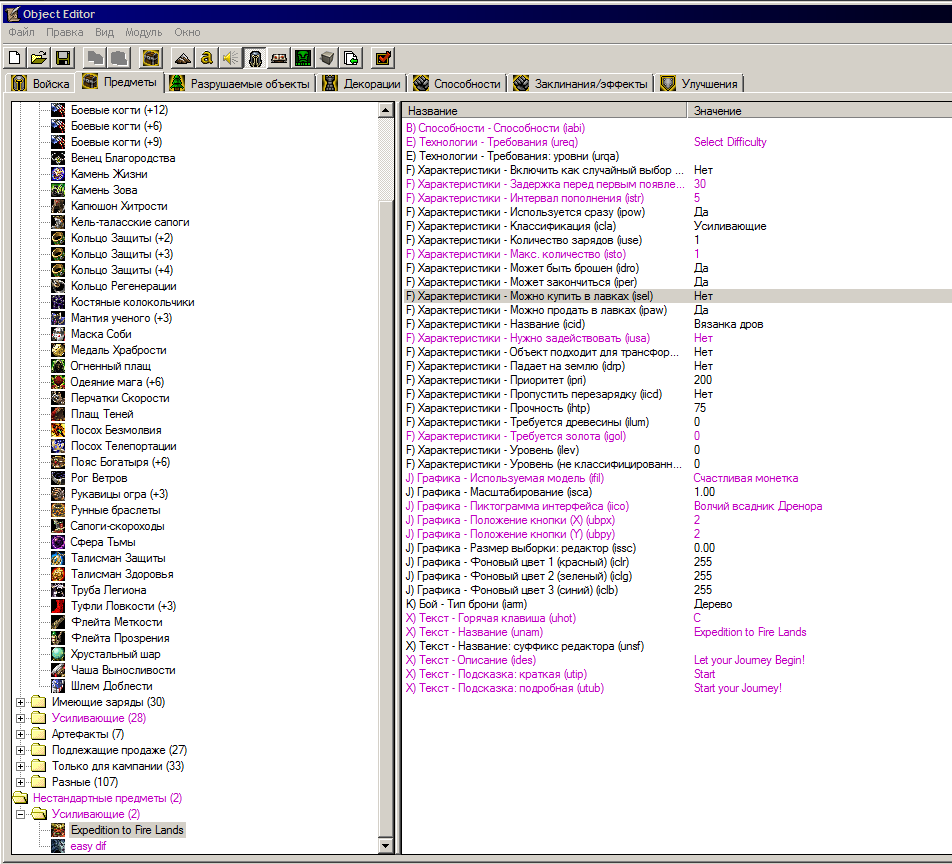Select the 'easy dif' custom item

click(x=88, y=846)
